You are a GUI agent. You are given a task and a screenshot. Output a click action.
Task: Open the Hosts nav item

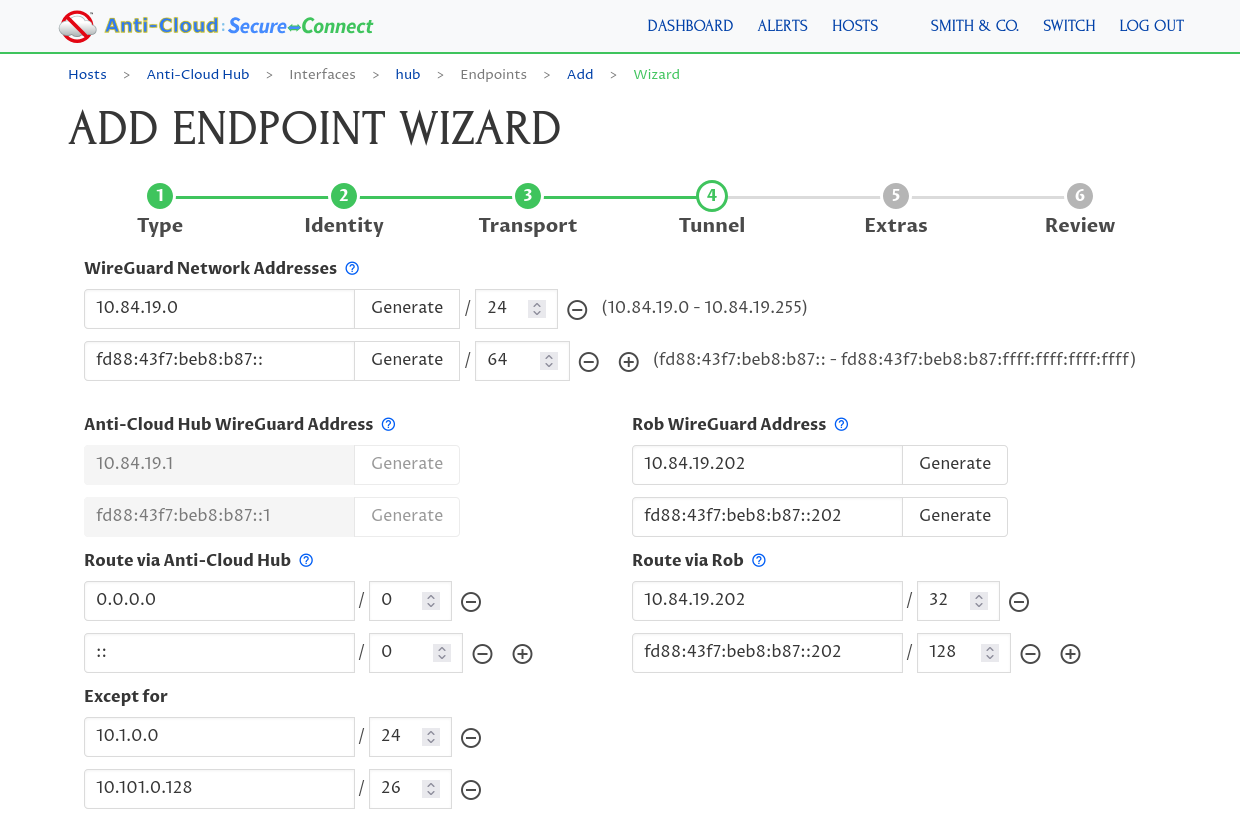[x=855, y=26]
